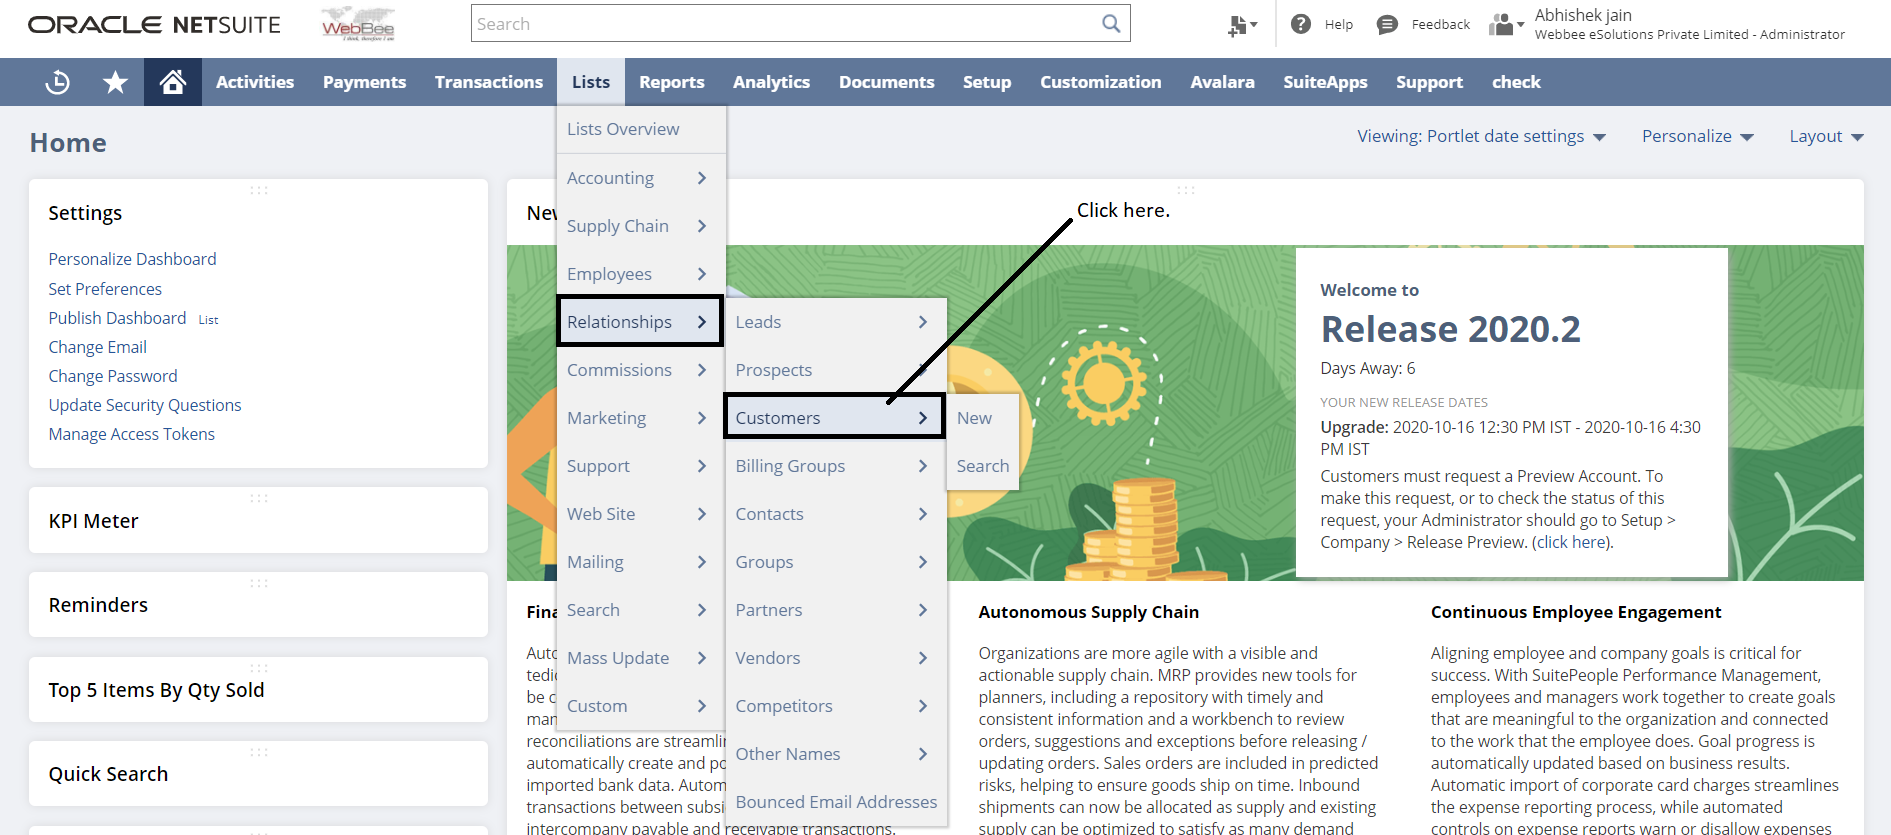Open the Activities menu
The width and height of the screenshot is (1891, 835).
[255, 82]
